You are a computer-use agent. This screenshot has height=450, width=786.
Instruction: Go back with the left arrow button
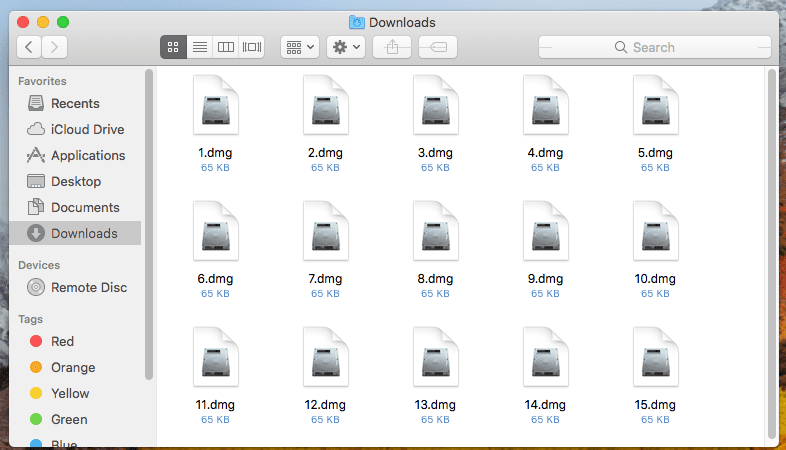[29, 47]
